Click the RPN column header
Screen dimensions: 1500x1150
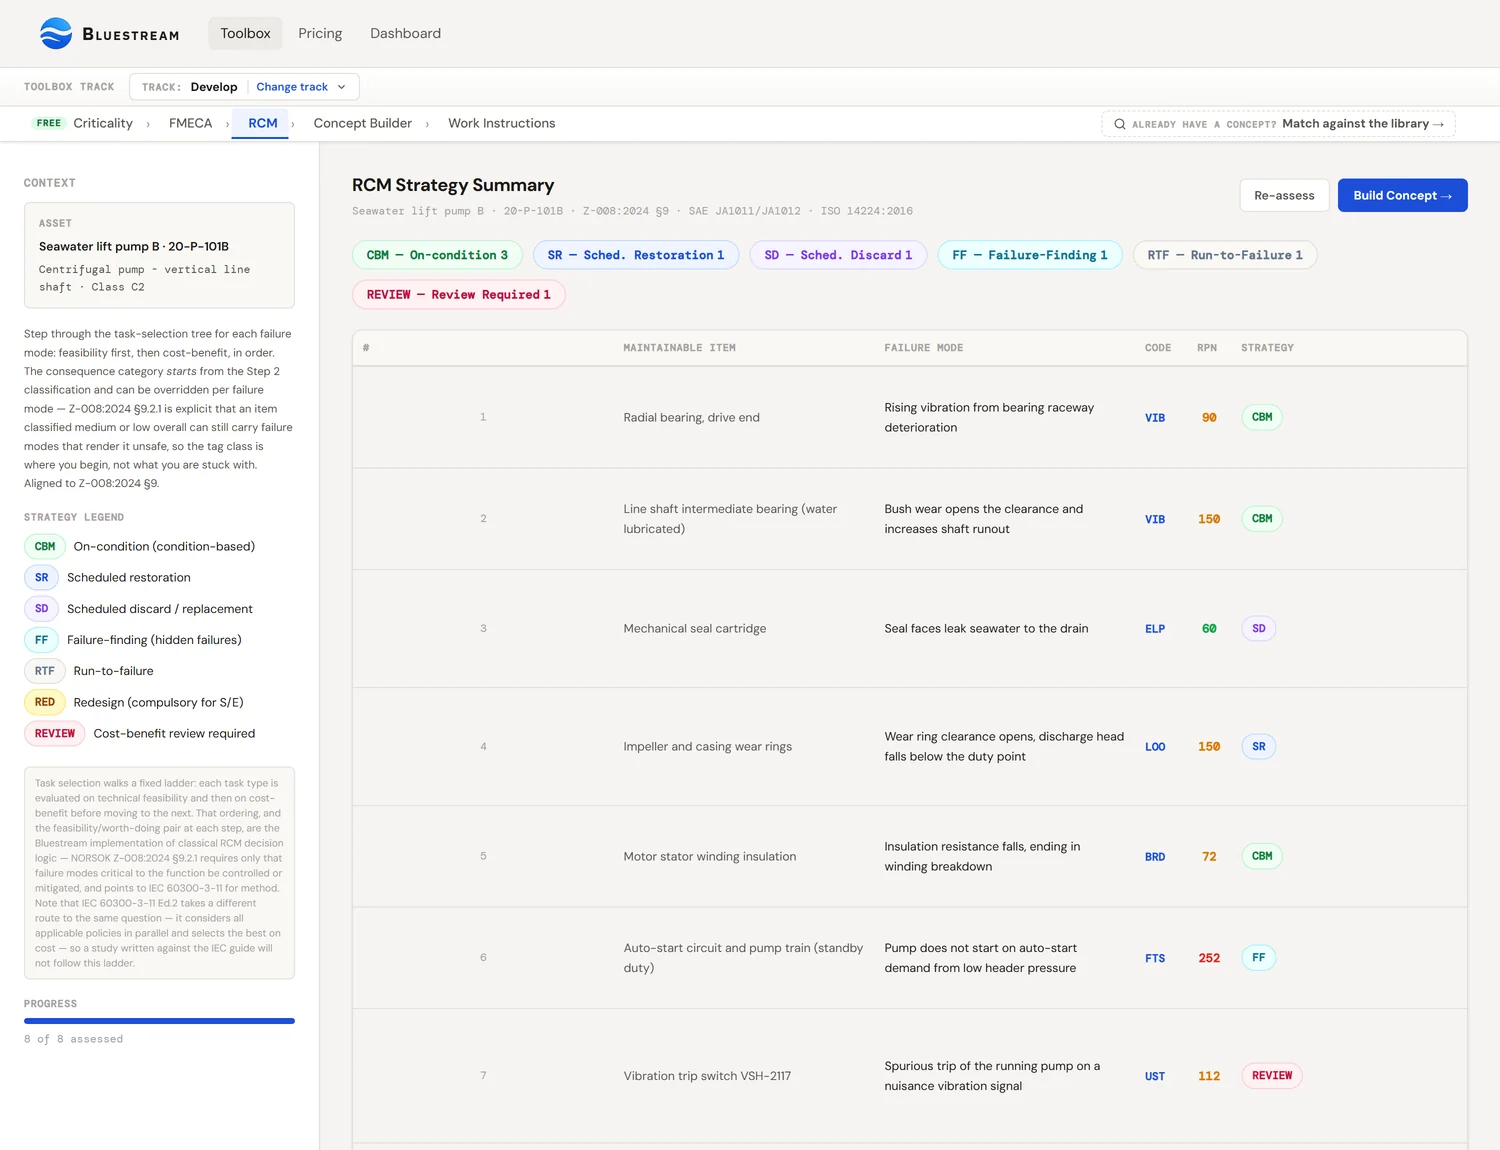point(1207,348)
